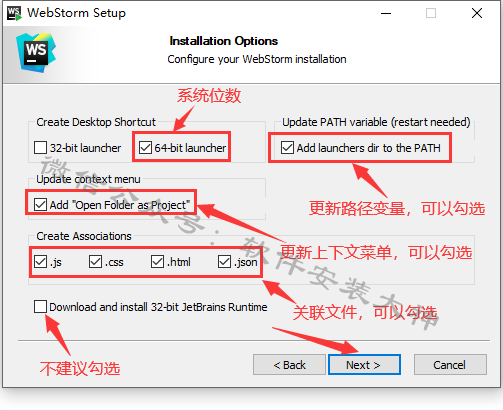Click the disabled maximize window icon
Image resolution: width=503 pixels, height=410 pixels.
[x=431, y=13]
